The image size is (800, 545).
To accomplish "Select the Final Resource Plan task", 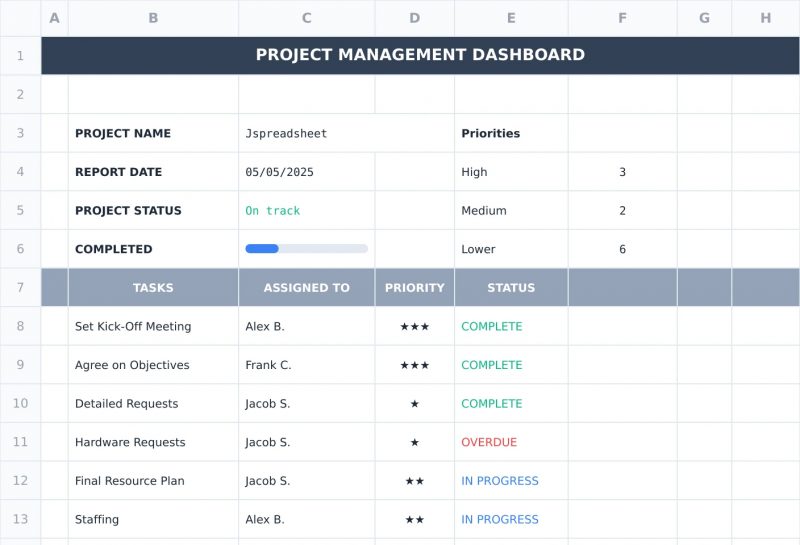I will coord(153,481).
